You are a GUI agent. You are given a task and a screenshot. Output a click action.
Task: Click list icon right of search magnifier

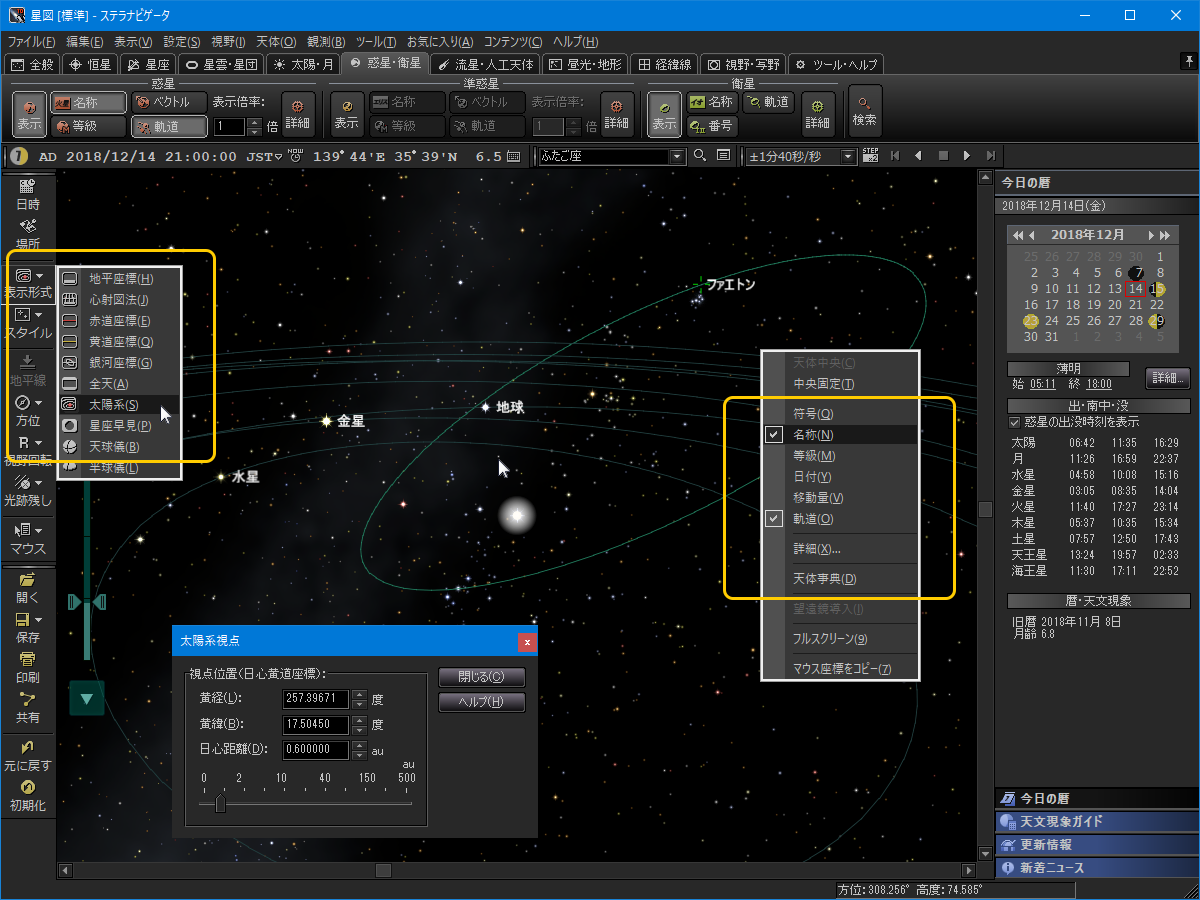pyautogui.click(x=722, y=156)
